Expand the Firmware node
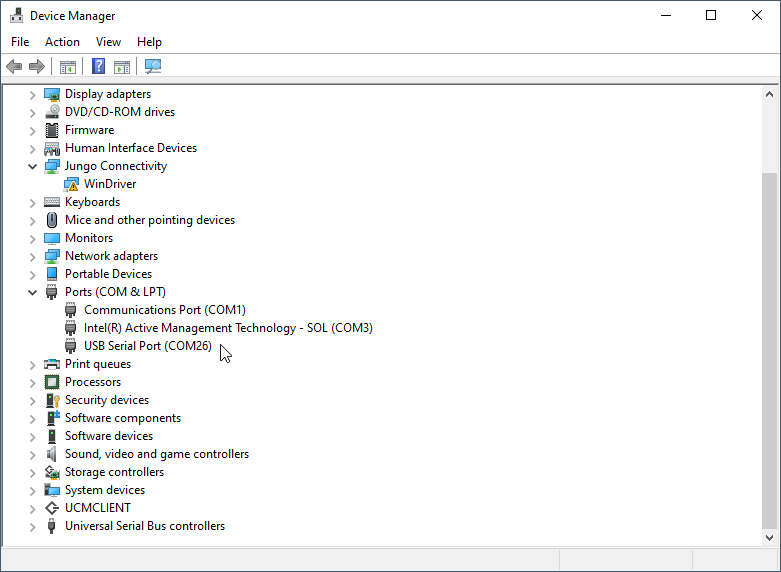 click(x=32, y=131)
